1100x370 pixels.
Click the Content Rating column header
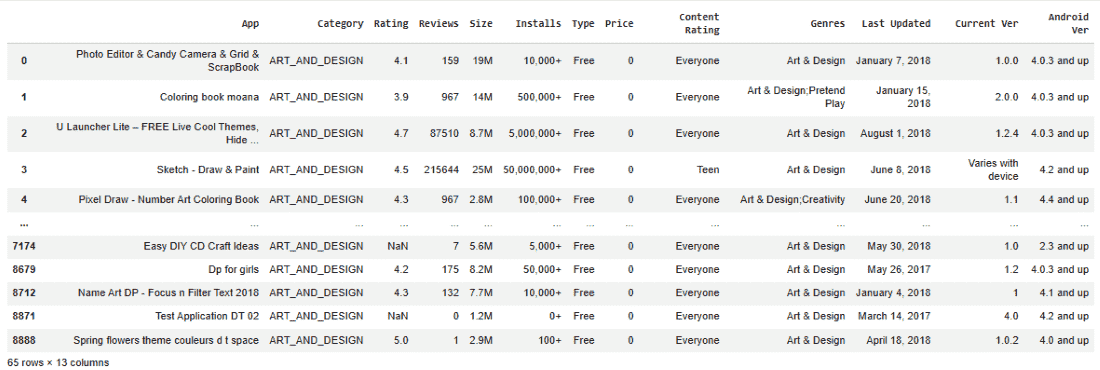699,23
